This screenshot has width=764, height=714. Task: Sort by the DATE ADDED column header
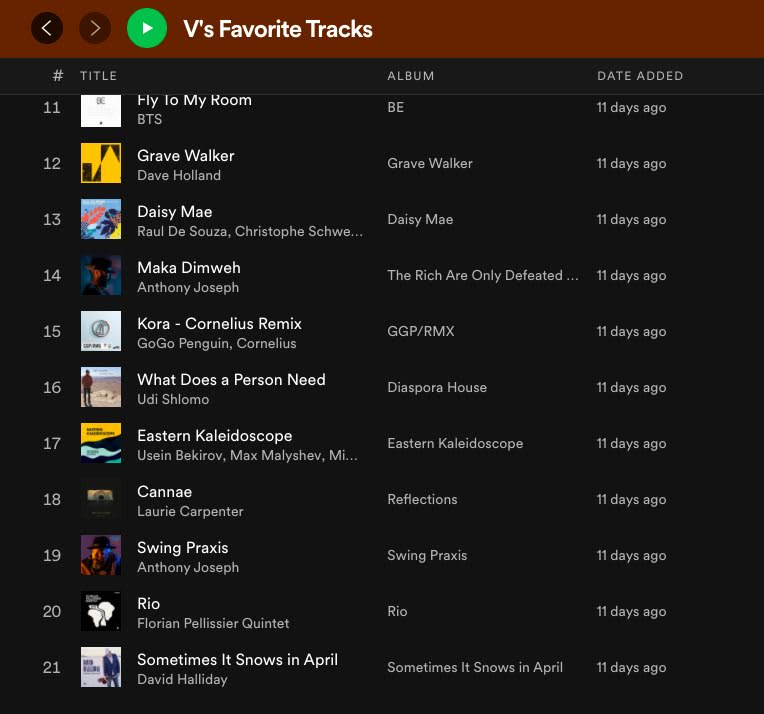click(640, 76)
